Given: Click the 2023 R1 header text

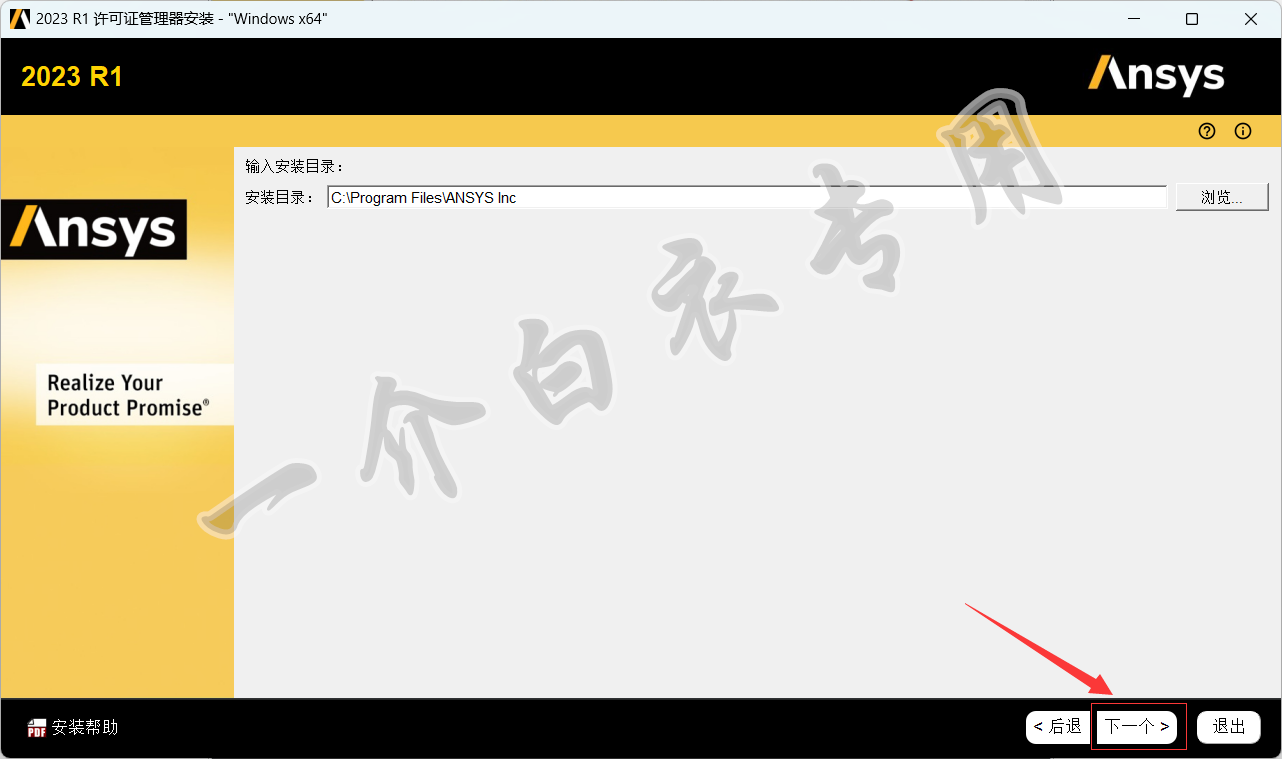Looking at the screenshot, I should tap(72, 77).
